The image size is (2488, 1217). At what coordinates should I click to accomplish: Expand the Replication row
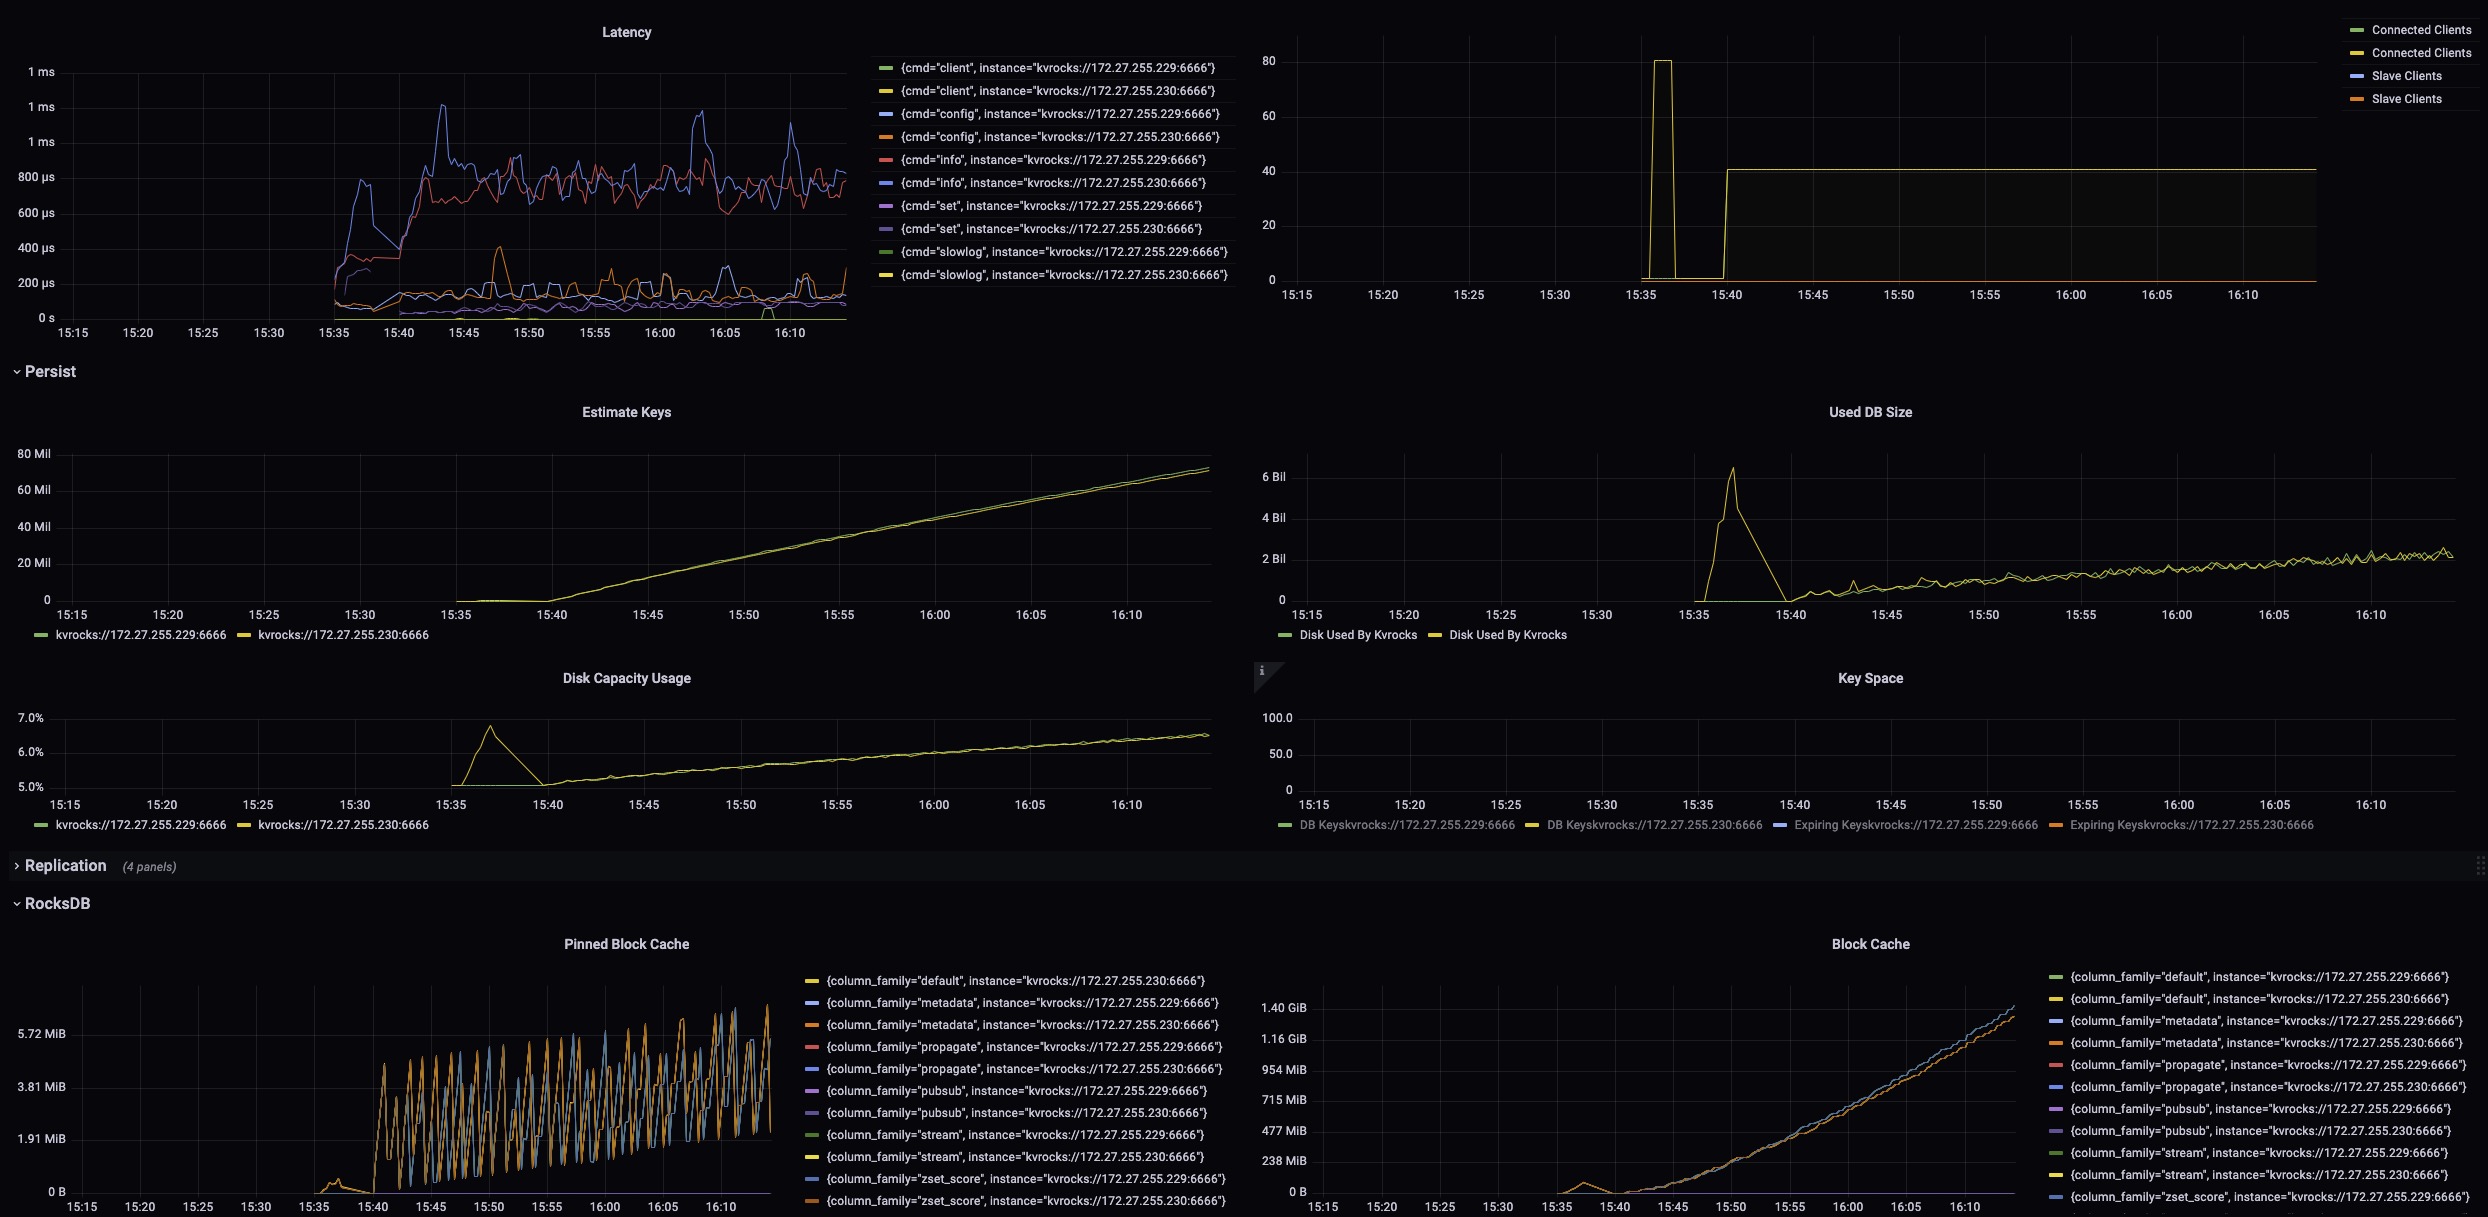pos(65,866)
